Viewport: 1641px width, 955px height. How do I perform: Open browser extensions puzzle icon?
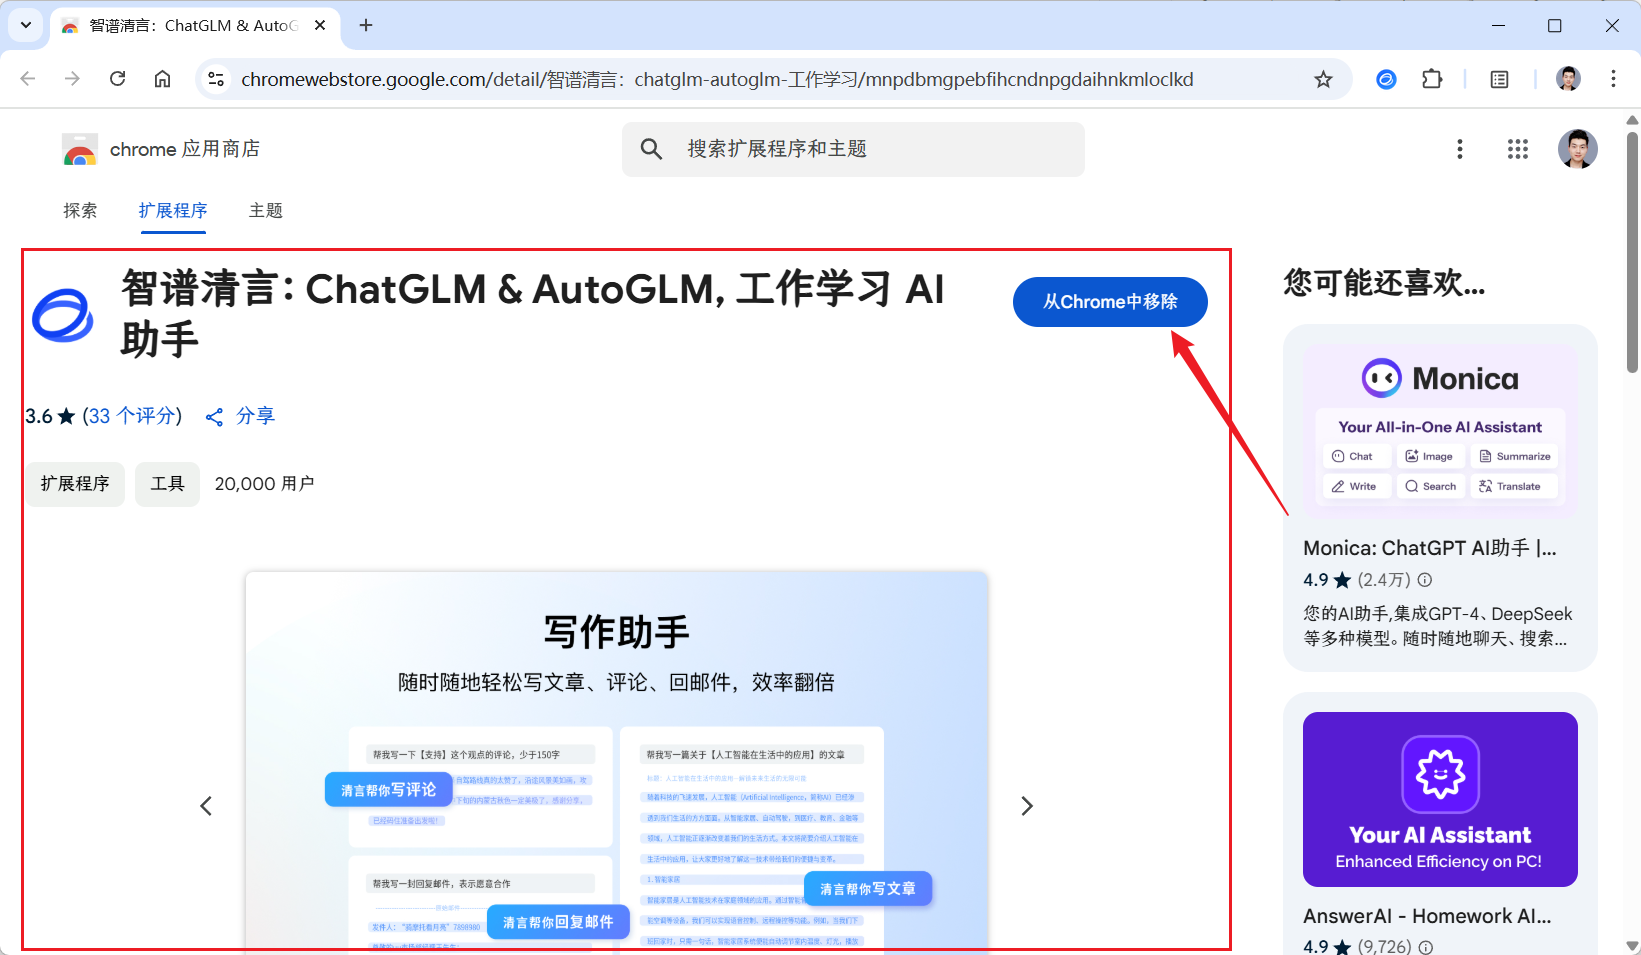click(1433, 79)
